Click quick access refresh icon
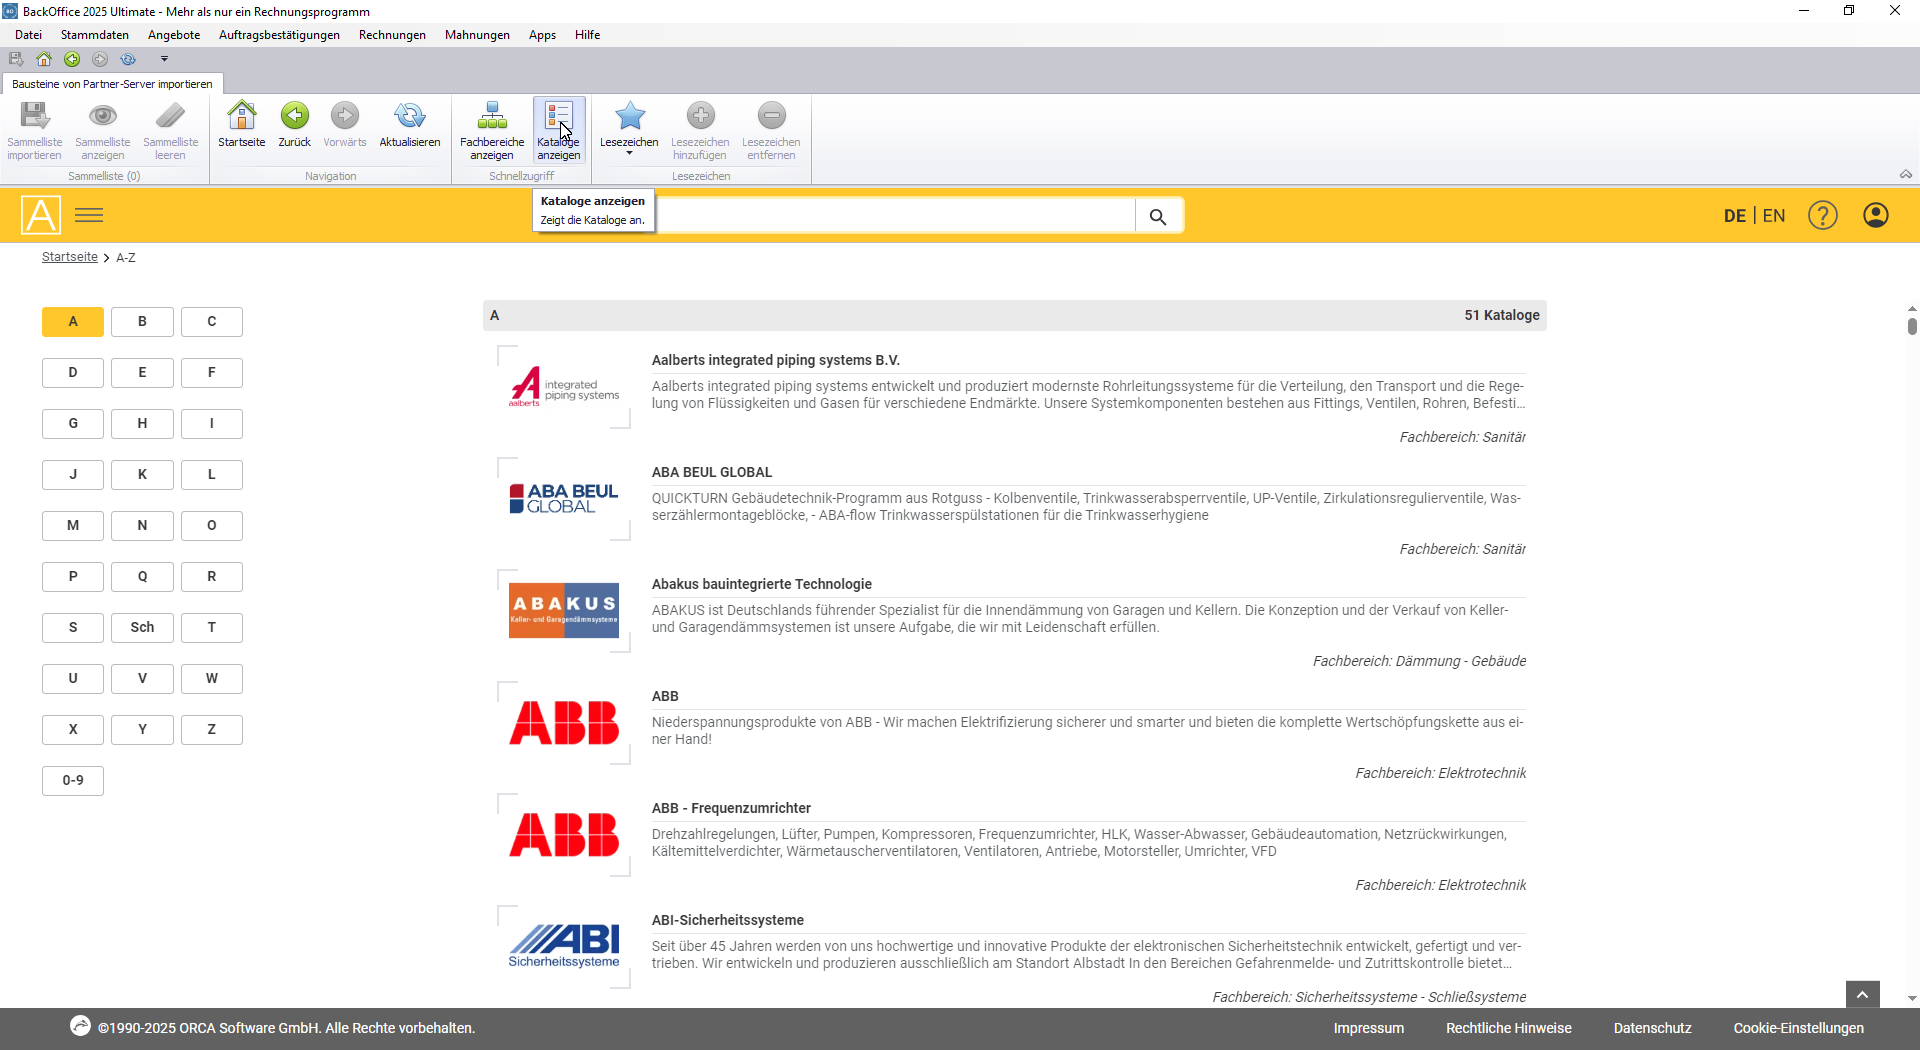The image size is (1920, 1050). (x=128, y=59)
